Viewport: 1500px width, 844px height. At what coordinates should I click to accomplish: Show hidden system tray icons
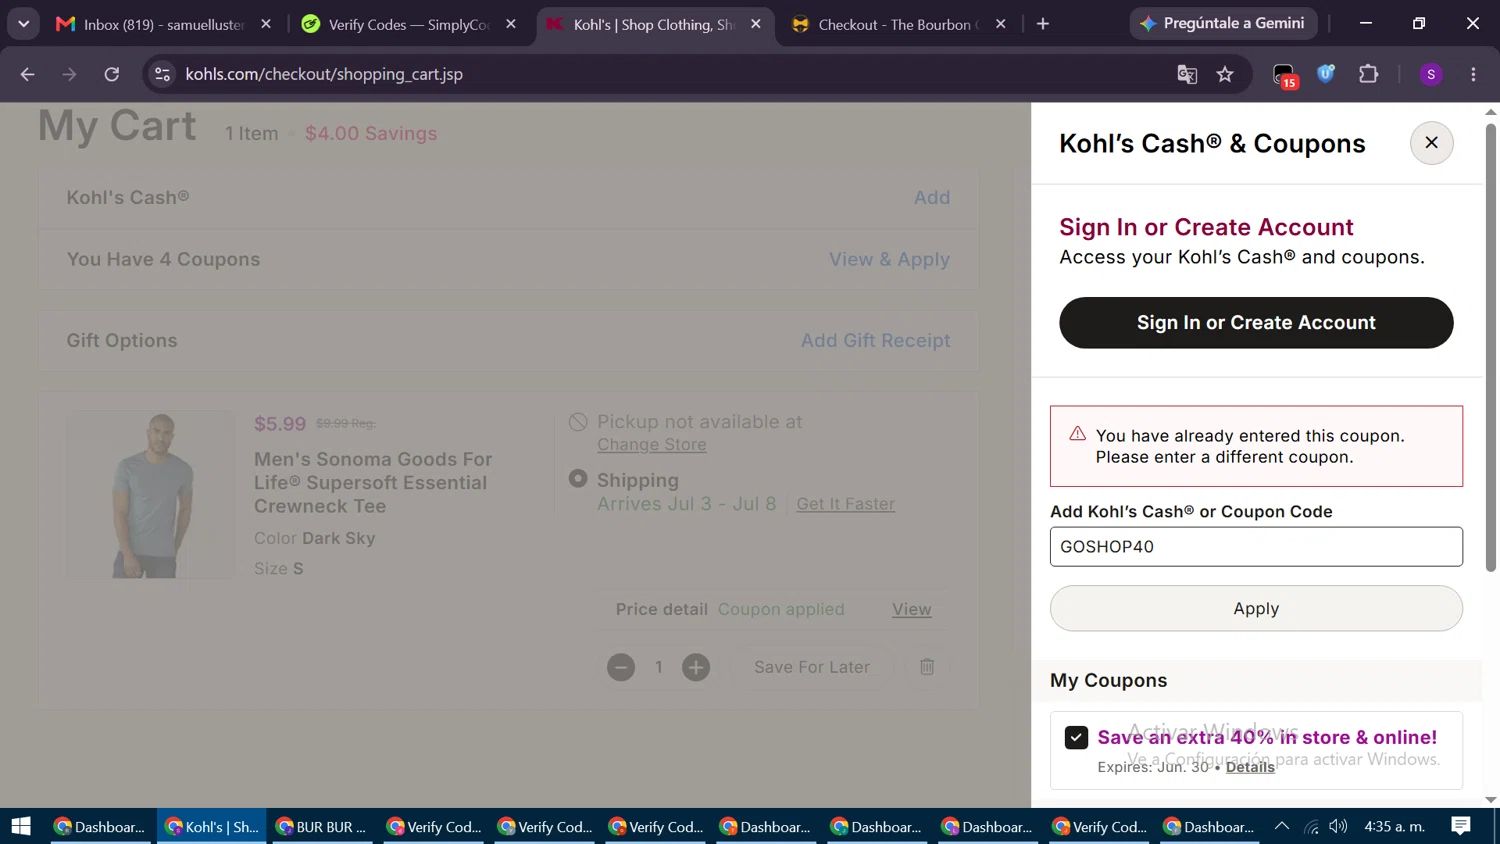click(1282, 826)
